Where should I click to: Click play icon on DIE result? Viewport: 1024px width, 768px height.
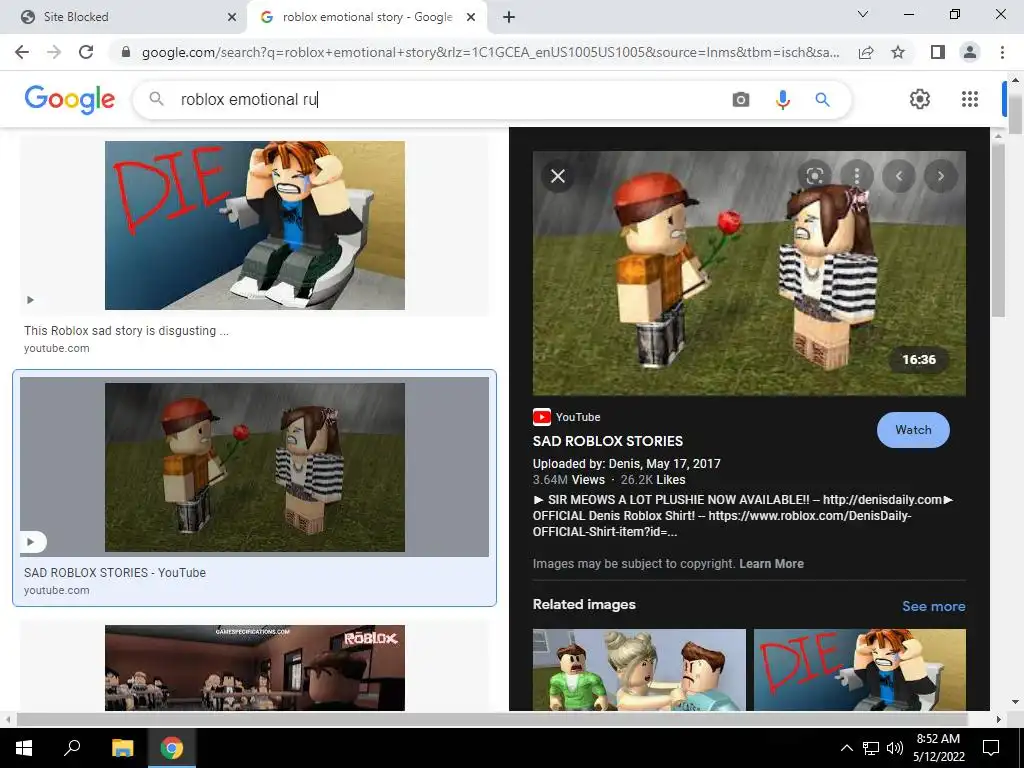(30, 300)
